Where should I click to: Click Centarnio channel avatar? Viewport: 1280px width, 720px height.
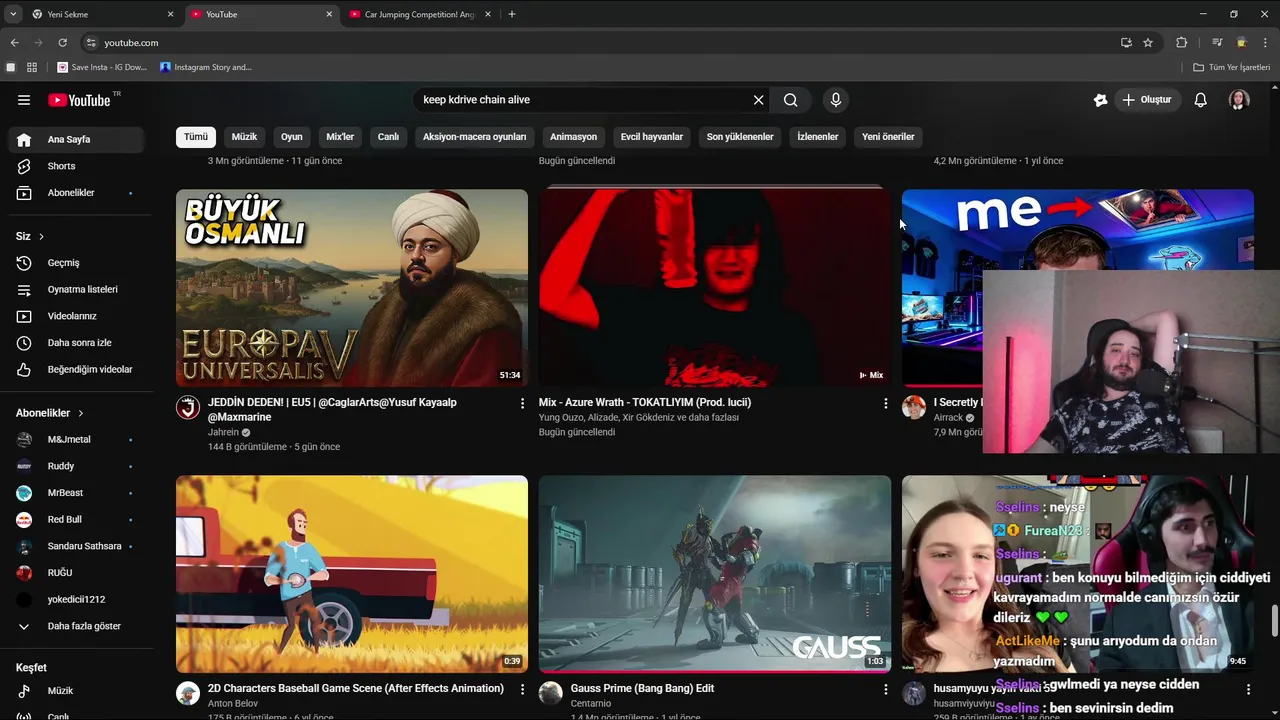point(551,693)
